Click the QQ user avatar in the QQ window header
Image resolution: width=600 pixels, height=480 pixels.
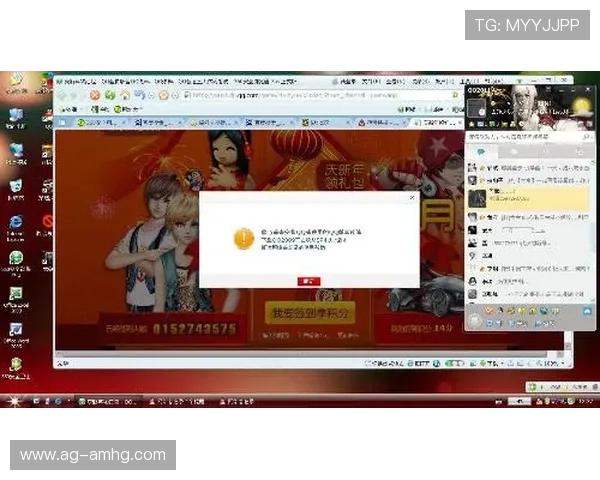click(477, 109)
